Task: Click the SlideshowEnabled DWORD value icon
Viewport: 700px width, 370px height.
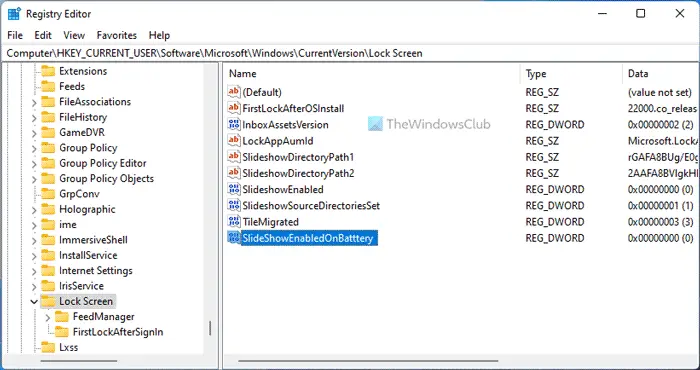Action: point(234,189)
